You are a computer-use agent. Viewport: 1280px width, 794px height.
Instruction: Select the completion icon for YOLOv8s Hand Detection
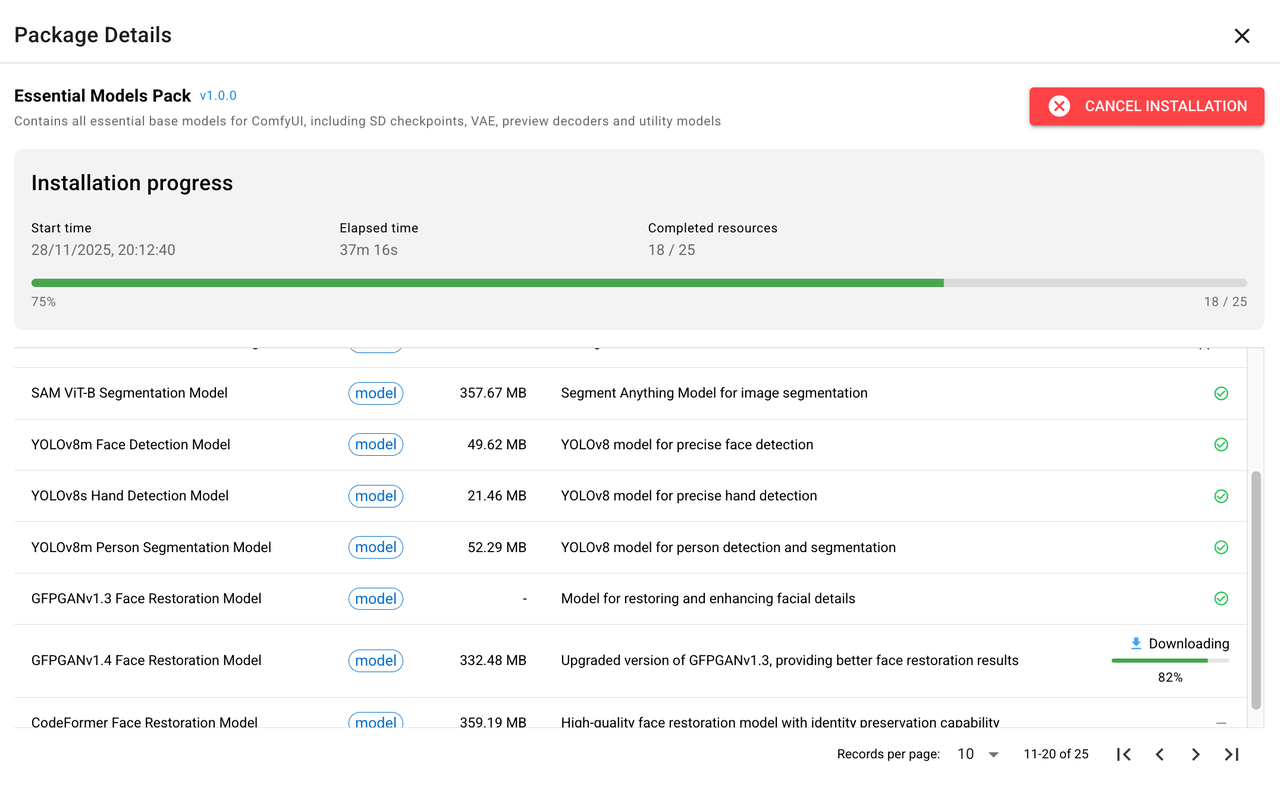1221,496
